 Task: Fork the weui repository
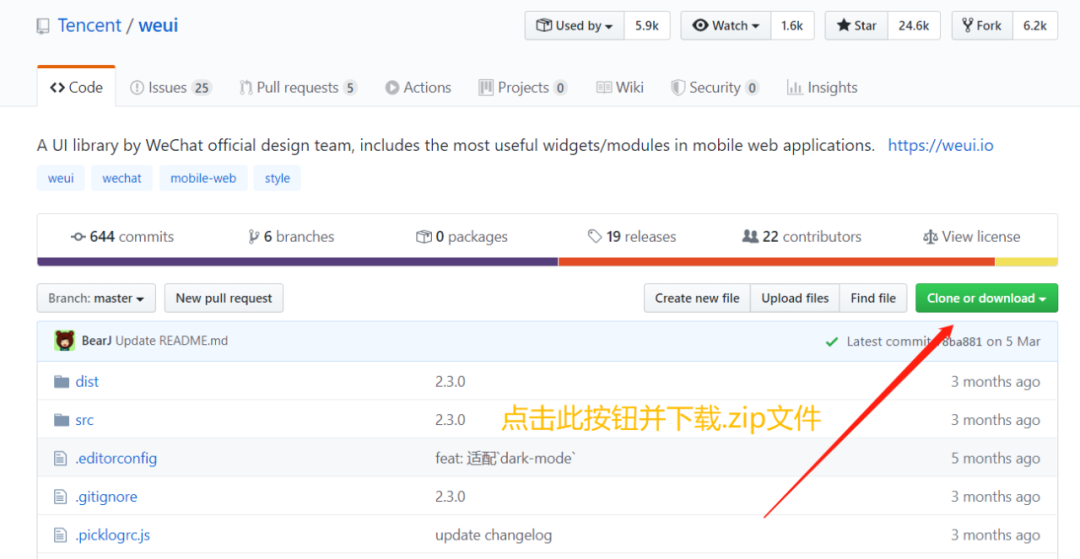pos(982,25)
